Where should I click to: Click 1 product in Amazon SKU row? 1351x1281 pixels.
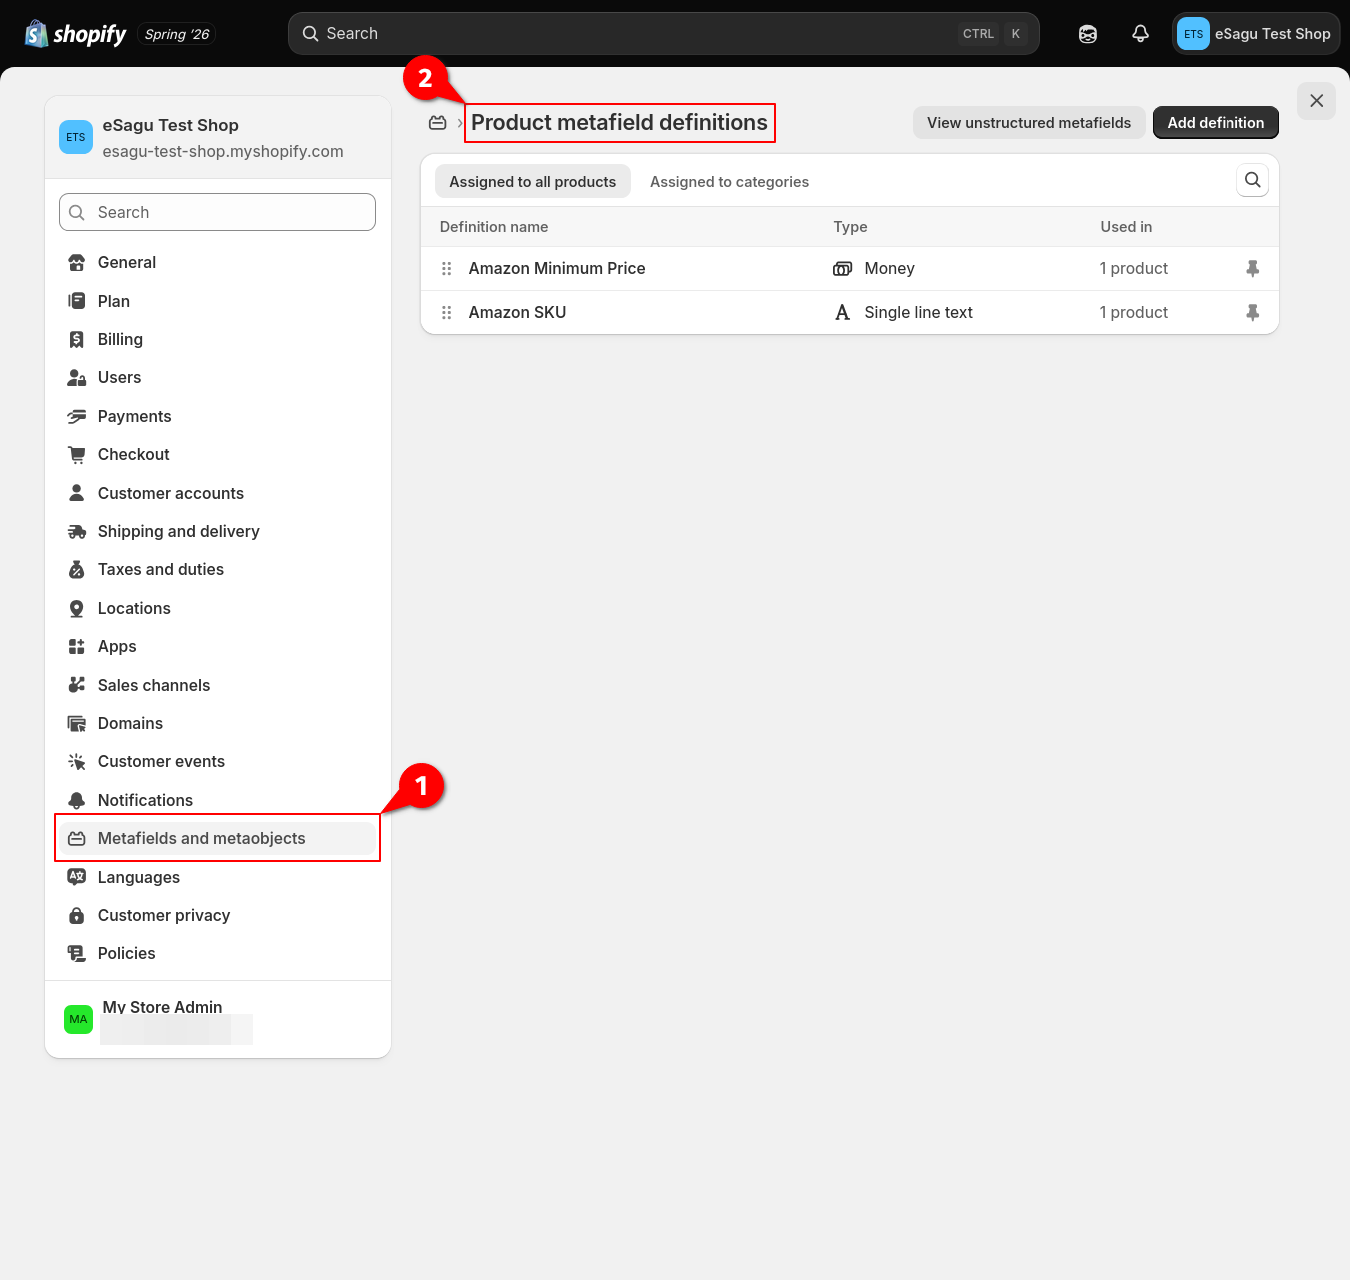(1133, 313)
